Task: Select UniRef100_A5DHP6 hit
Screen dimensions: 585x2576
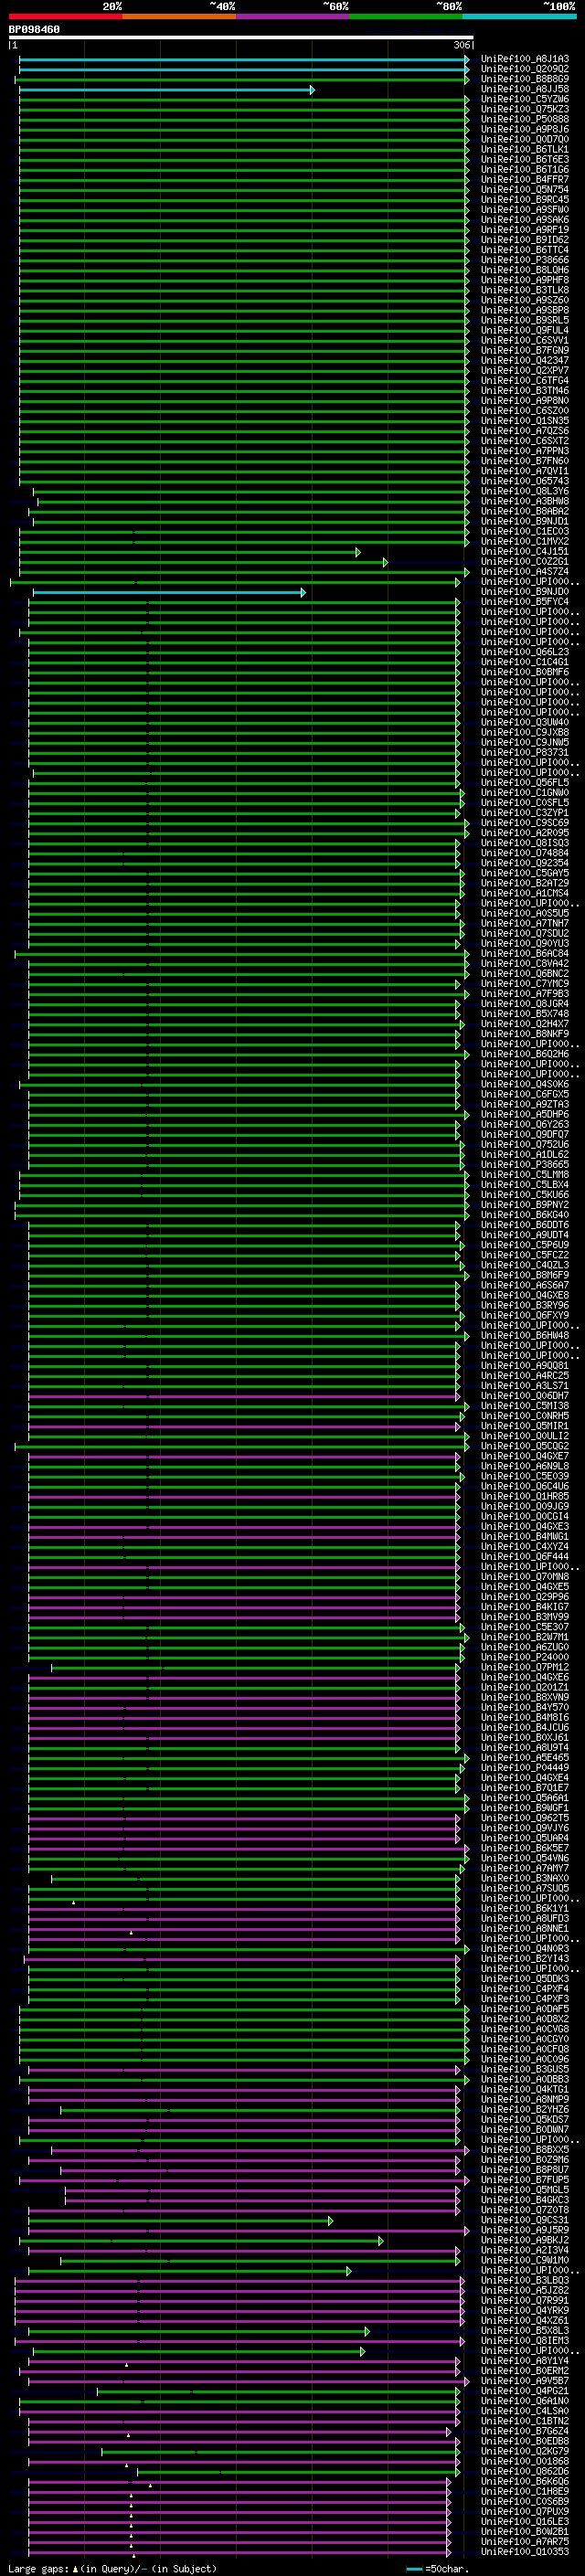Action: pos(525,1114)
